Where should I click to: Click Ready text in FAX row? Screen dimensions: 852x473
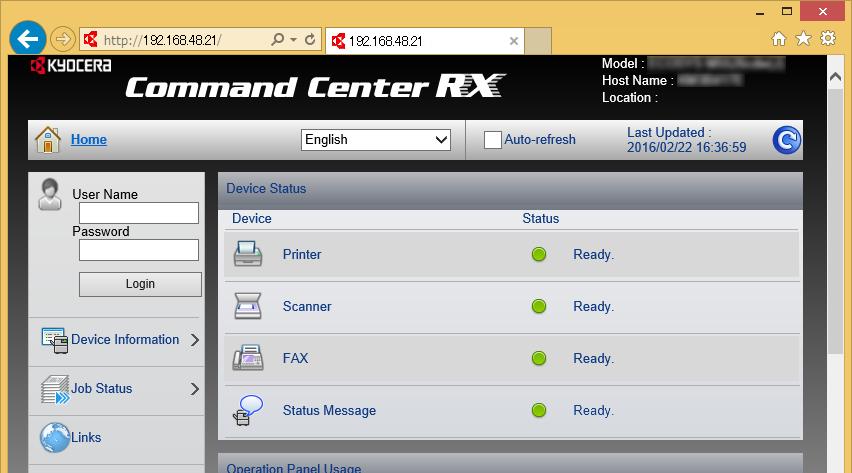(593, 358)
